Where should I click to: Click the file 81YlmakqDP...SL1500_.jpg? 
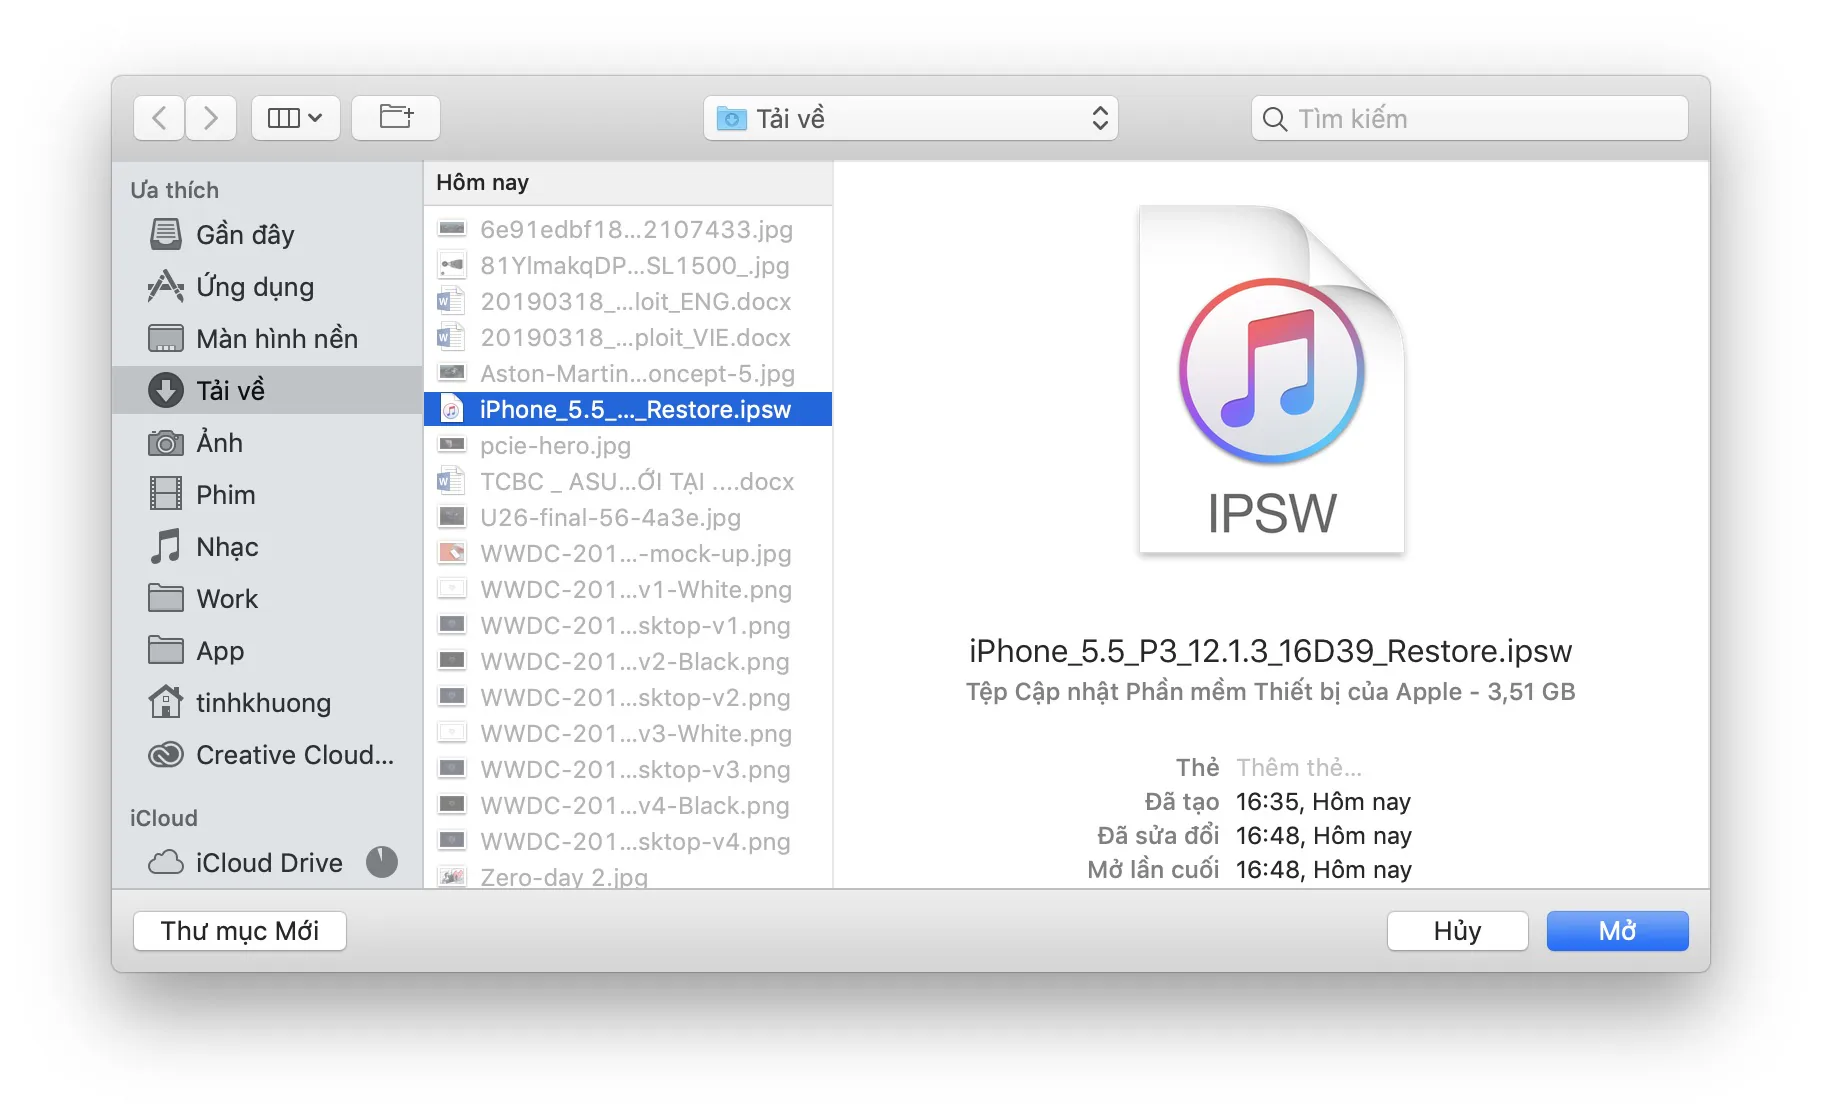click(x=628, y=265)
